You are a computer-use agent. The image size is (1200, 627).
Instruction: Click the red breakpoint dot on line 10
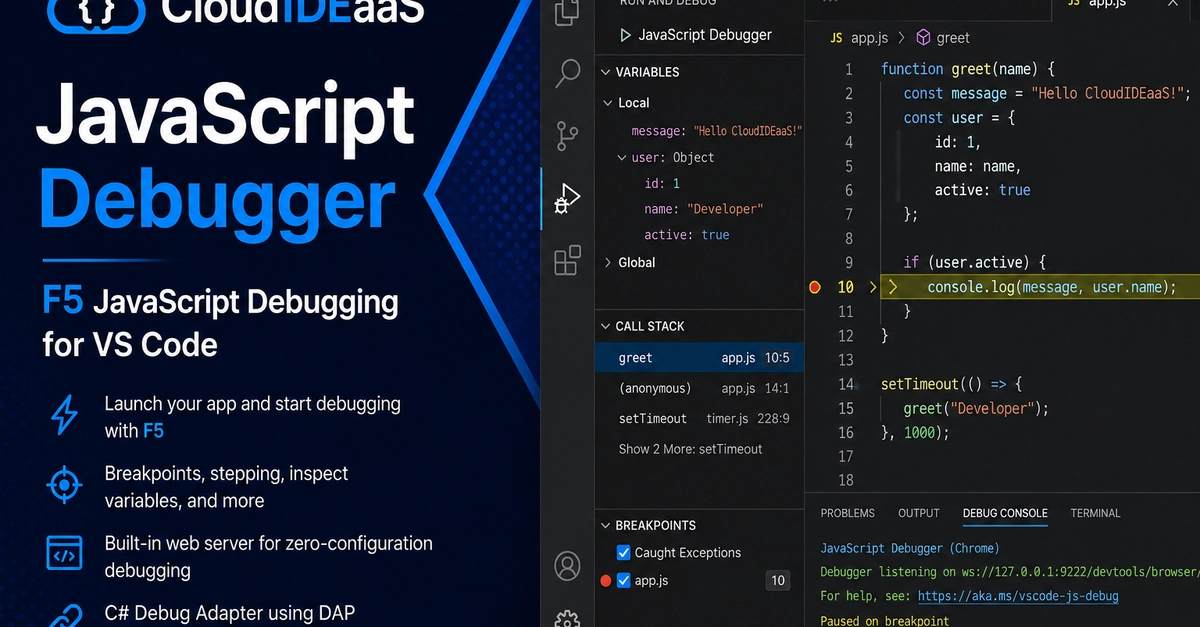coord(814,287)
